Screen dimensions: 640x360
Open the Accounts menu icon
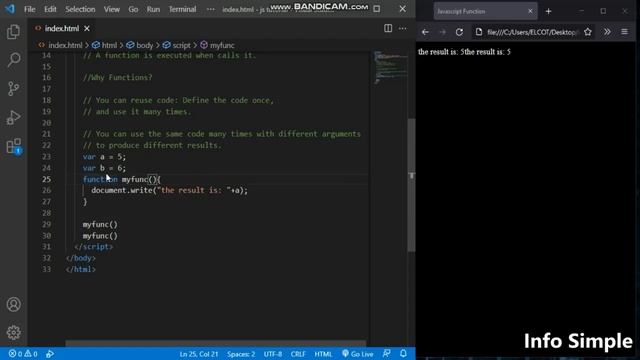[13, 304]
